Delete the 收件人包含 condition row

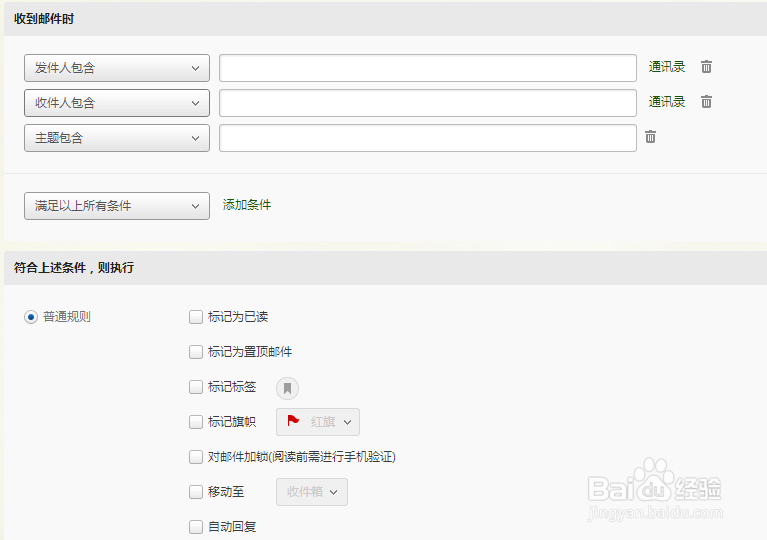tap(706, 102)
